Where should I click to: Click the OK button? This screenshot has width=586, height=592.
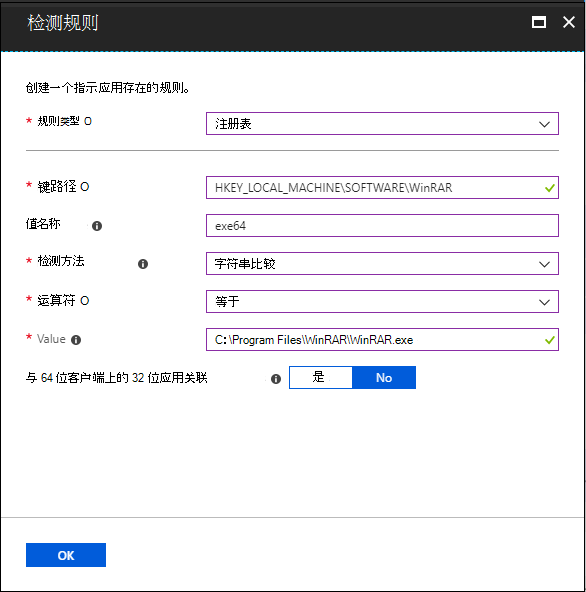66,555
